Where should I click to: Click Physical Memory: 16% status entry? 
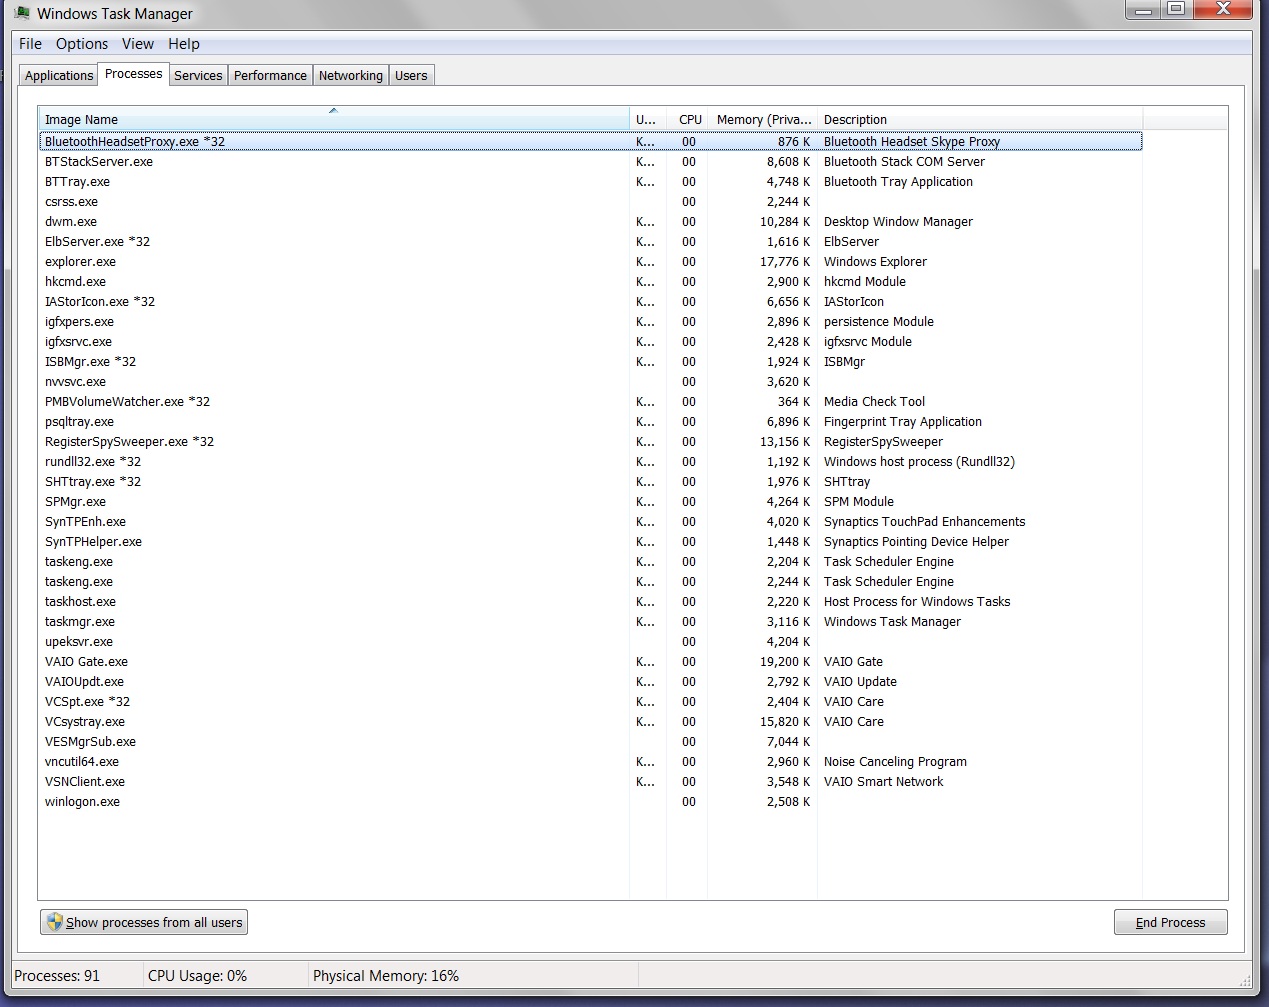[386, 976]
